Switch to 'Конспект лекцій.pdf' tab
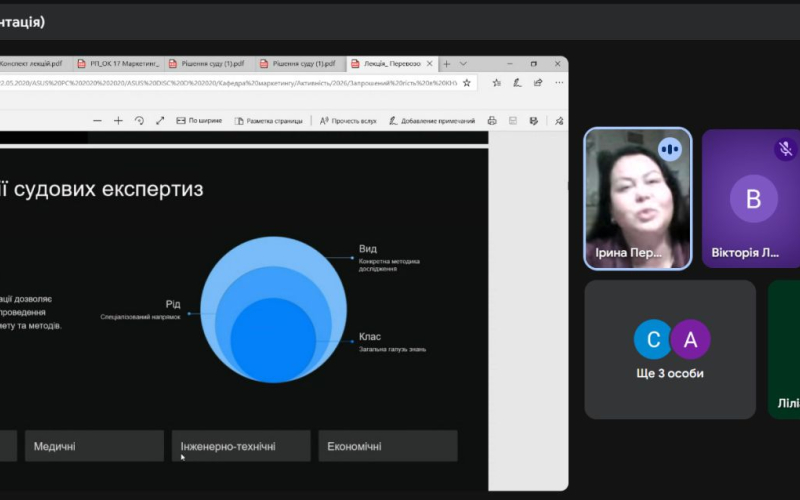The height and width of the screenshot is (500, 800). click(35, 64)
